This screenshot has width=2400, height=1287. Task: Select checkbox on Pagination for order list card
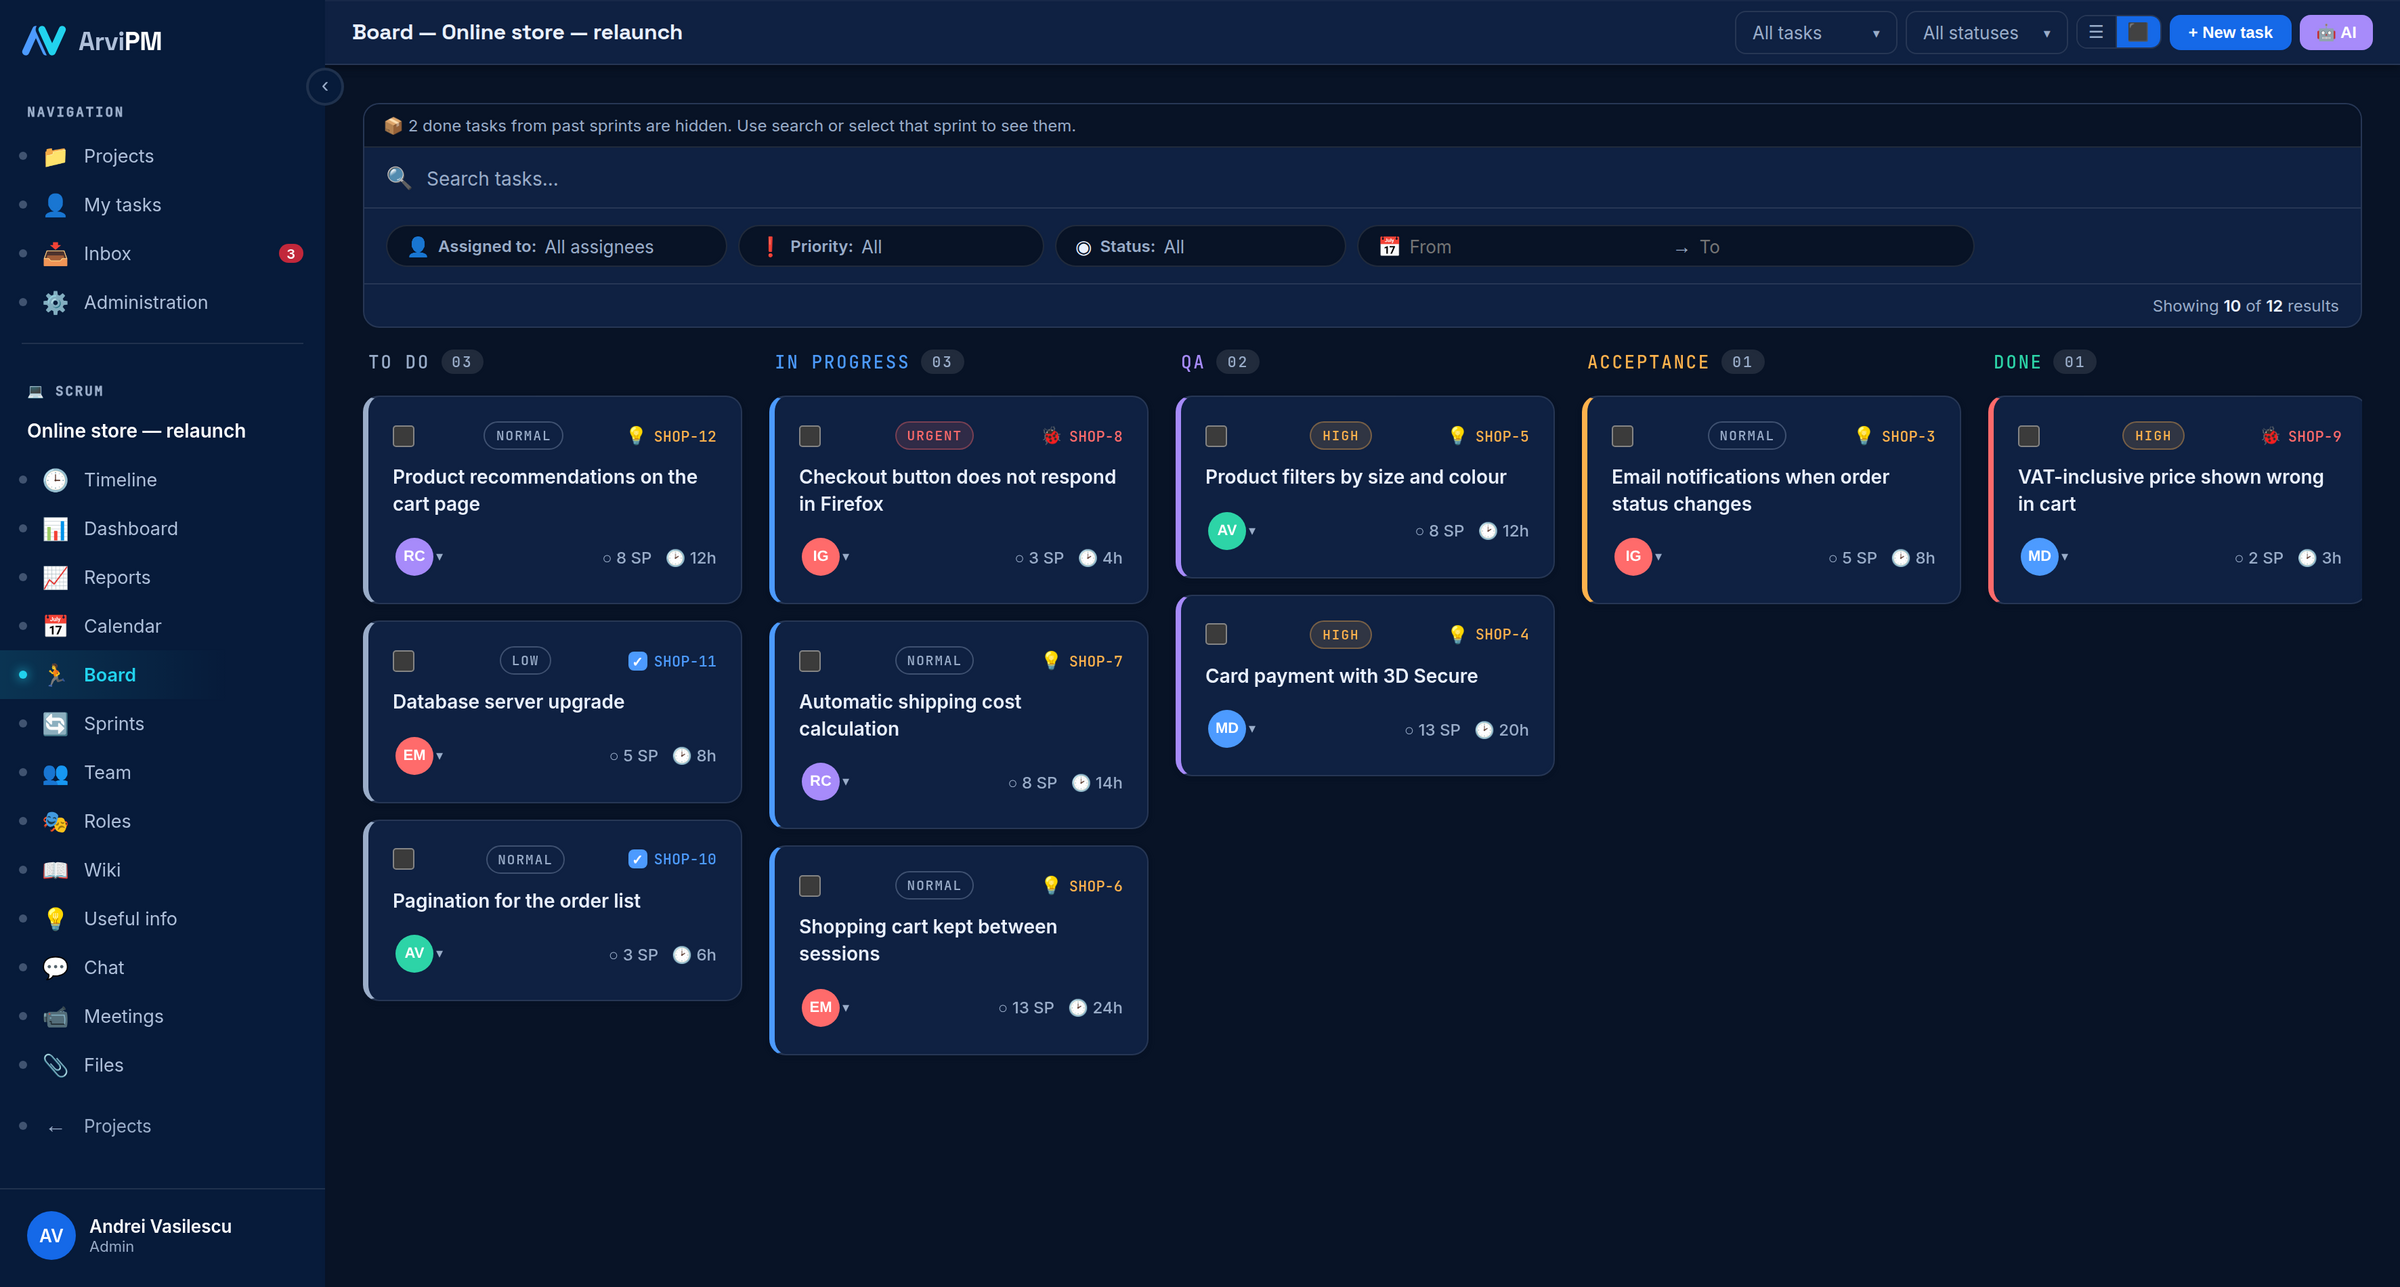point(404,859)
